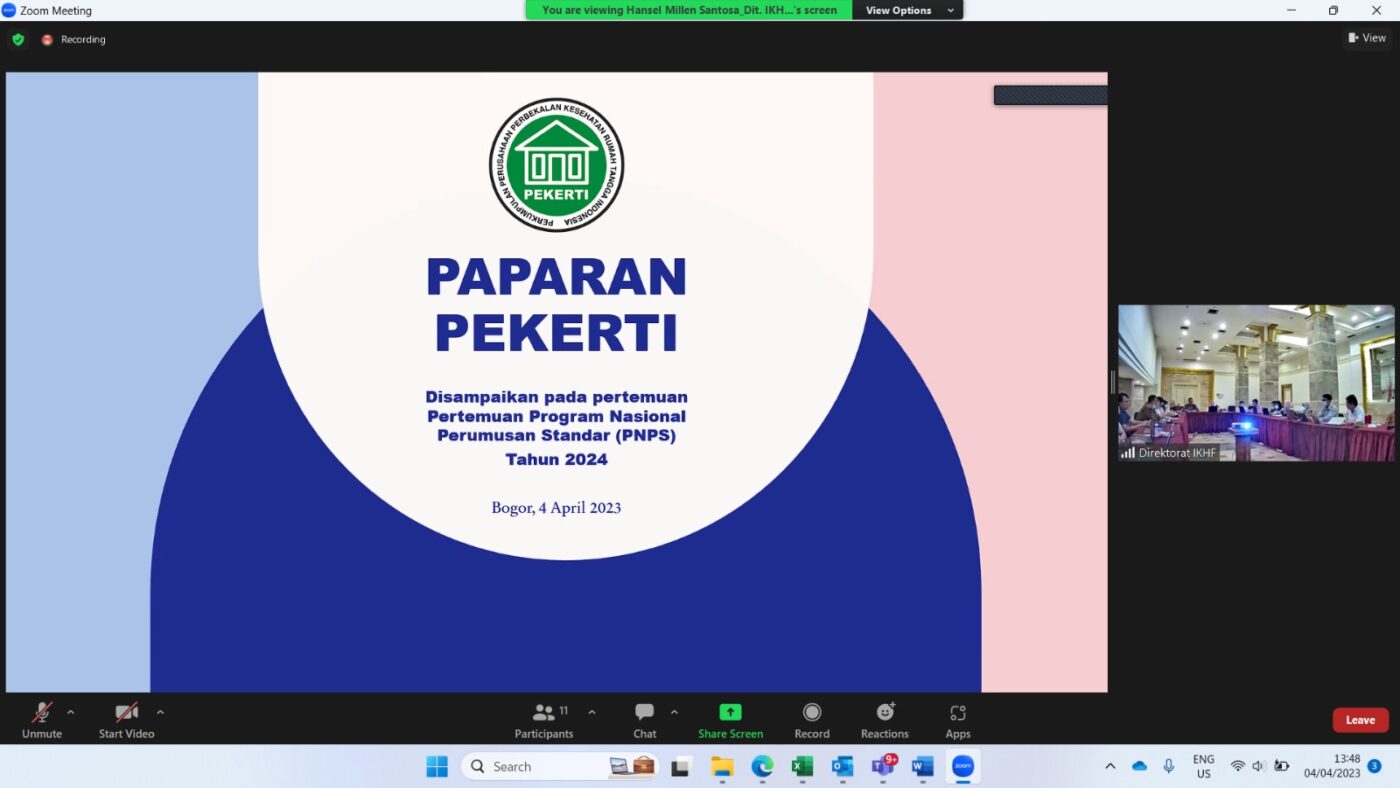Screen dimensions: 1400x788
Task: Open the Zoom Apps panel
Action: pos(957,719)
